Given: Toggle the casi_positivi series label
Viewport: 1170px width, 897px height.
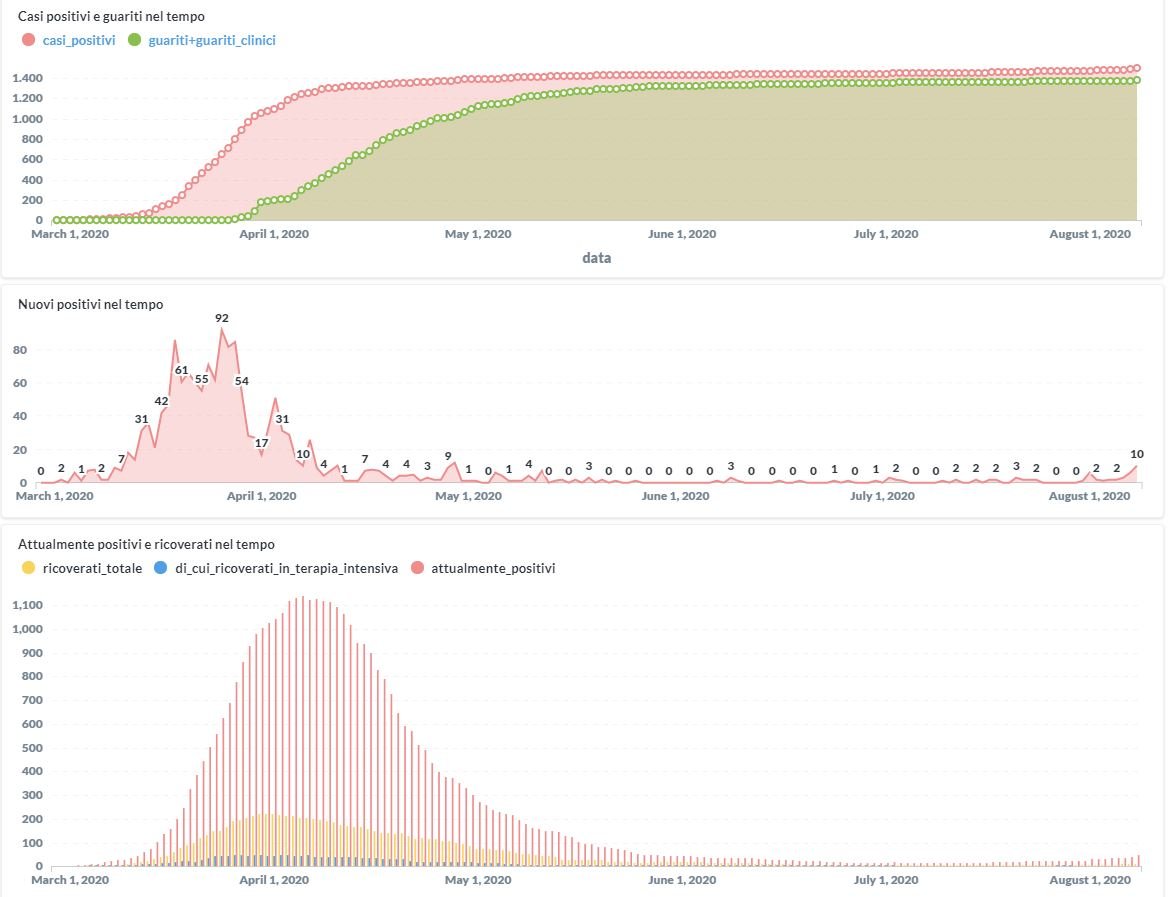Looking at the screenshot, I should [78, 40].
